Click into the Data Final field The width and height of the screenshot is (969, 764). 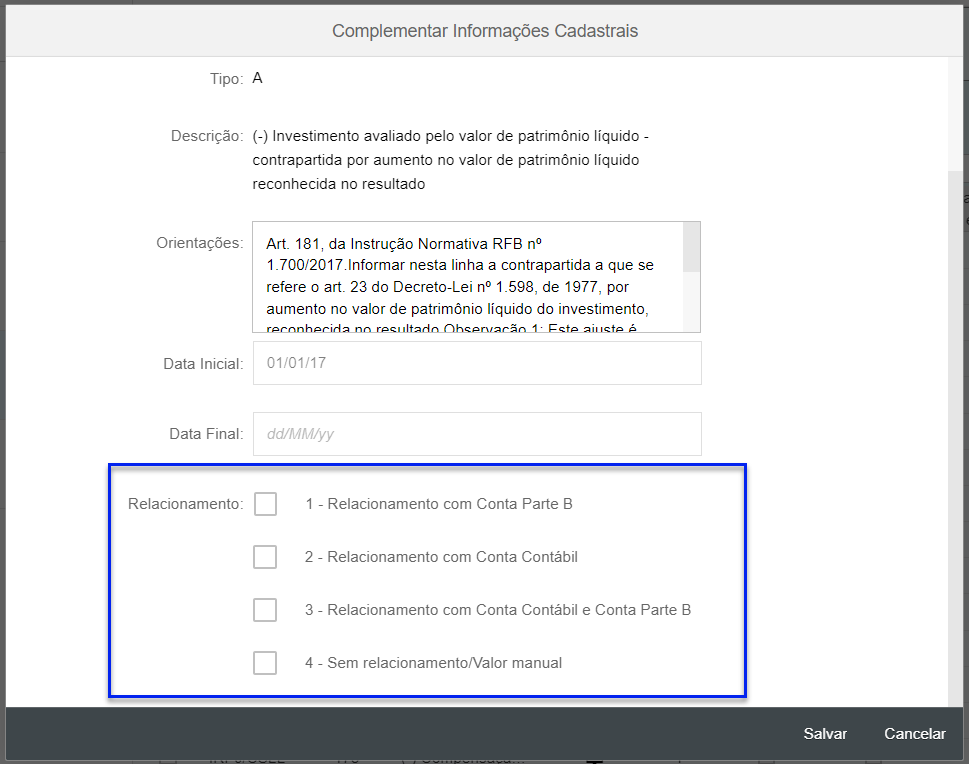click(477, 434)
